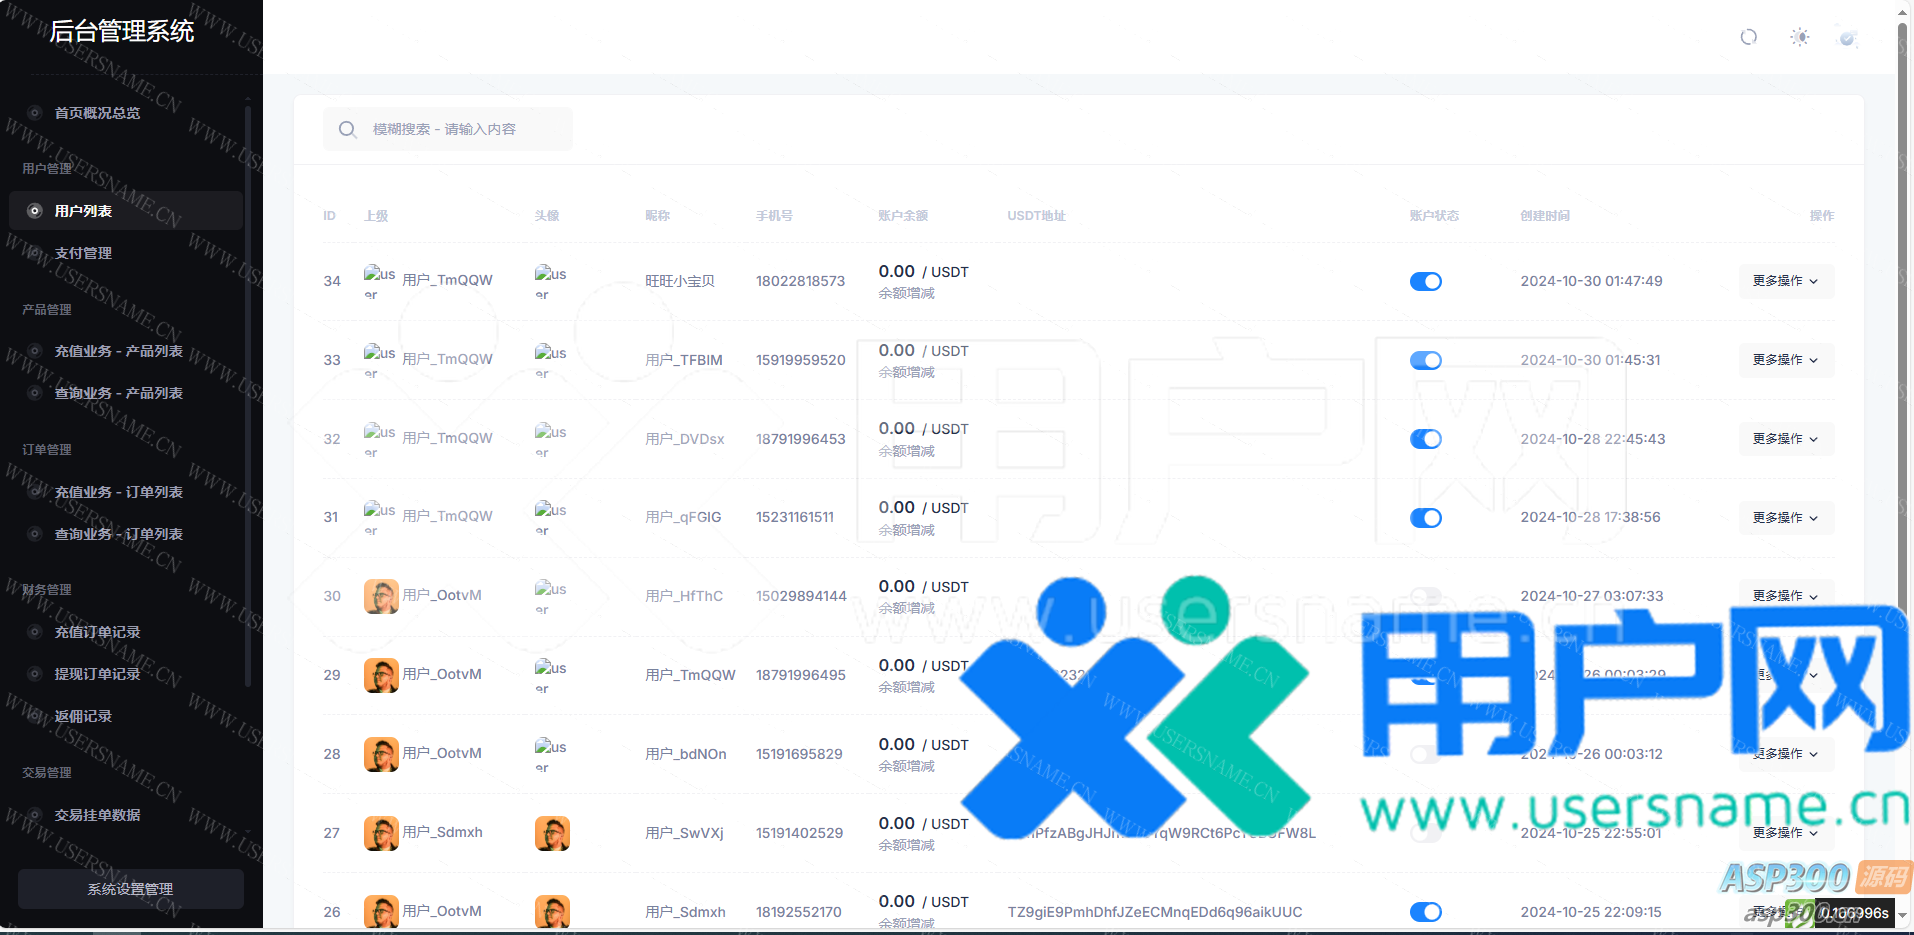Viewport: 1914px width, 935px height.
Task: Click 余额增减 link for user ID 34
Action: point(906,293)
